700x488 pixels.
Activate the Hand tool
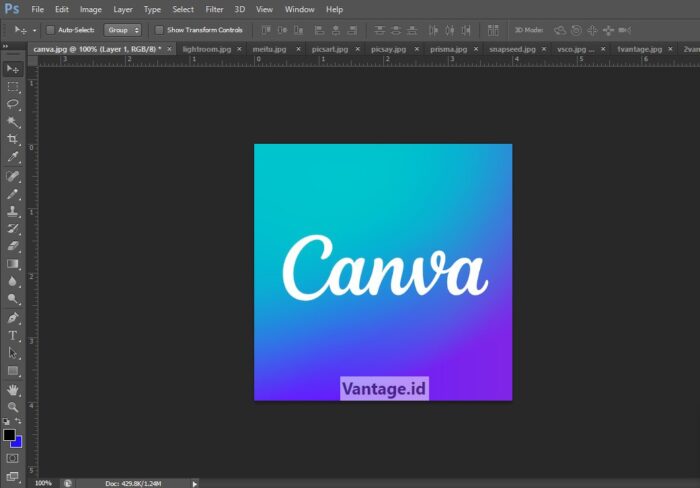[x=13, y=389]
